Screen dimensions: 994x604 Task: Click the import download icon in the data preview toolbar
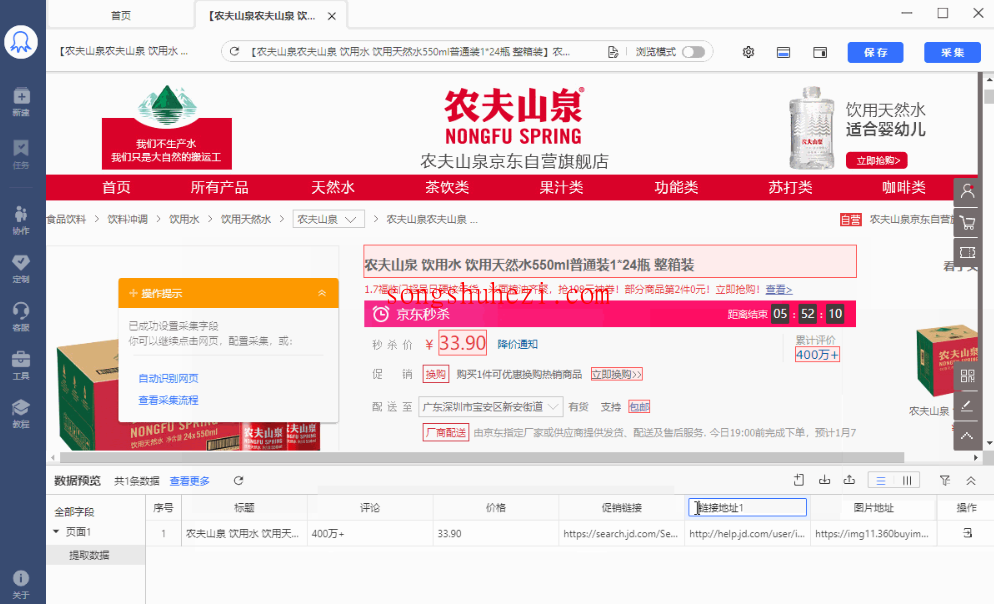coord(824,480)
